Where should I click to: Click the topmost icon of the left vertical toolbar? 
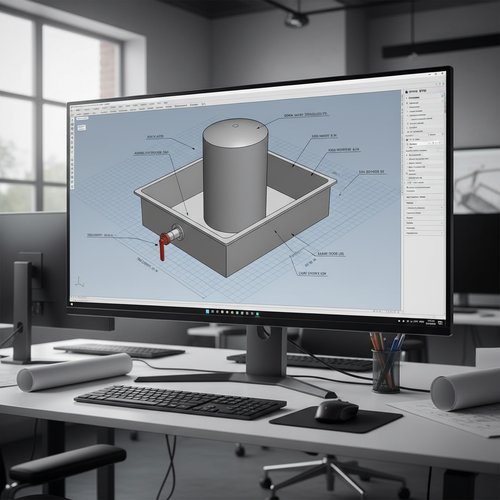pyautogui.click(x=72, y=120)
